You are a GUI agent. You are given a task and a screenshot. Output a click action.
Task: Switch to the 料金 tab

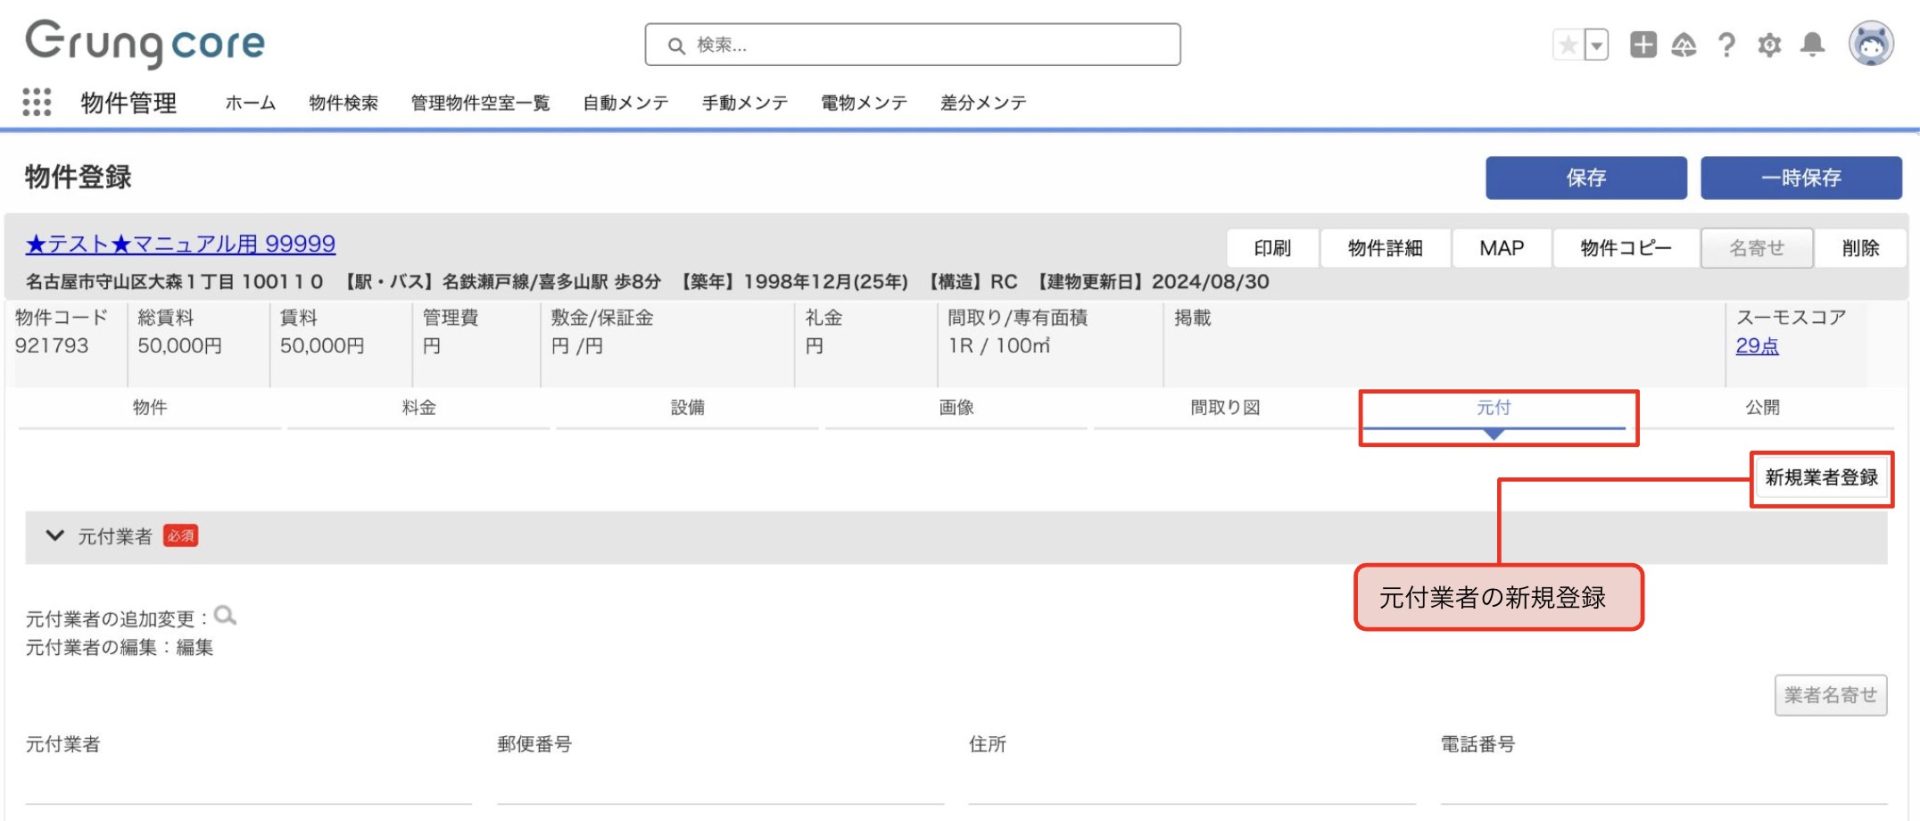pos(418,408)
